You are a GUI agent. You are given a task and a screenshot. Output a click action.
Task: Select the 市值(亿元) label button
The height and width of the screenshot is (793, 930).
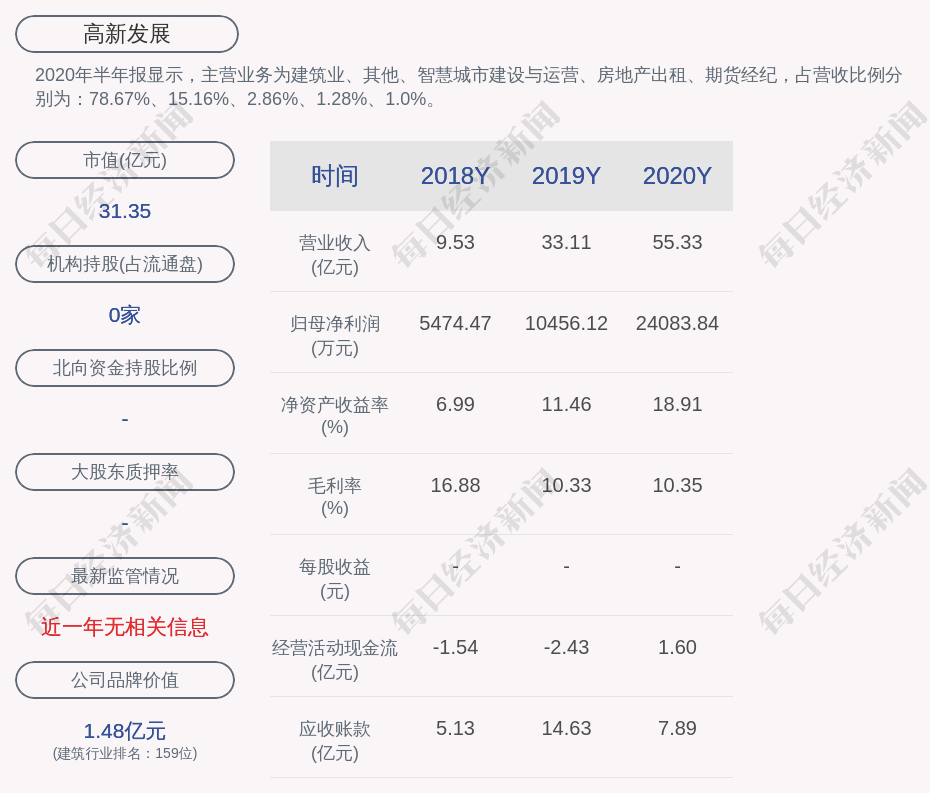point(125,160)
